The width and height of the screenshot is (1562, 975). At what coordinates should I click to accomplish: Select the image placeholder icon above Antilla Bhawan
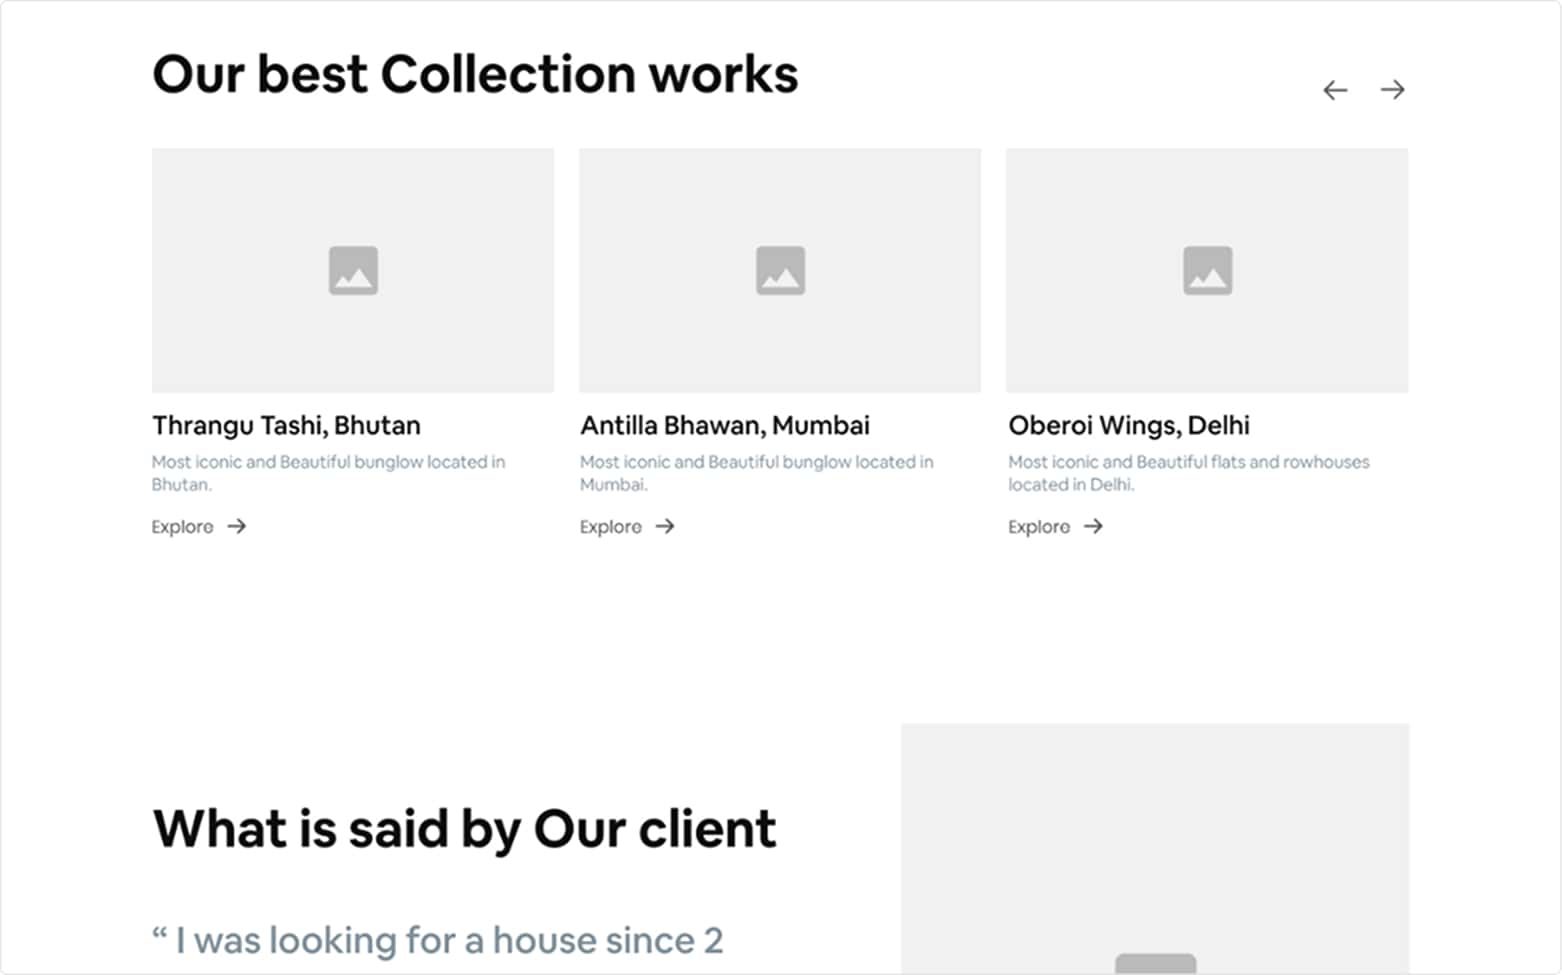pos(780,271)
